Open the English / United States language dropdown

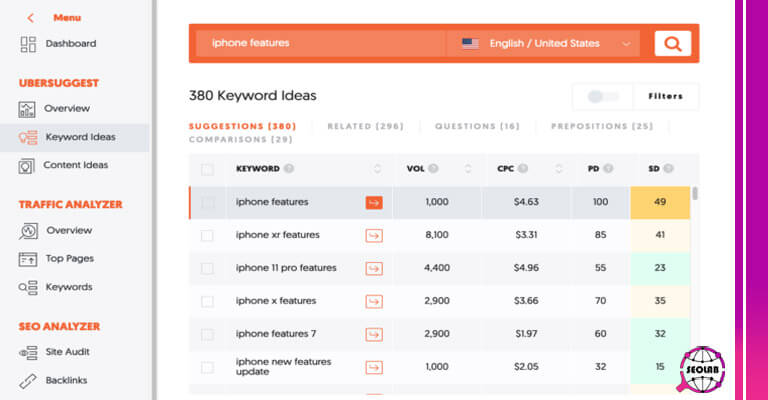[x=543, y=44]
